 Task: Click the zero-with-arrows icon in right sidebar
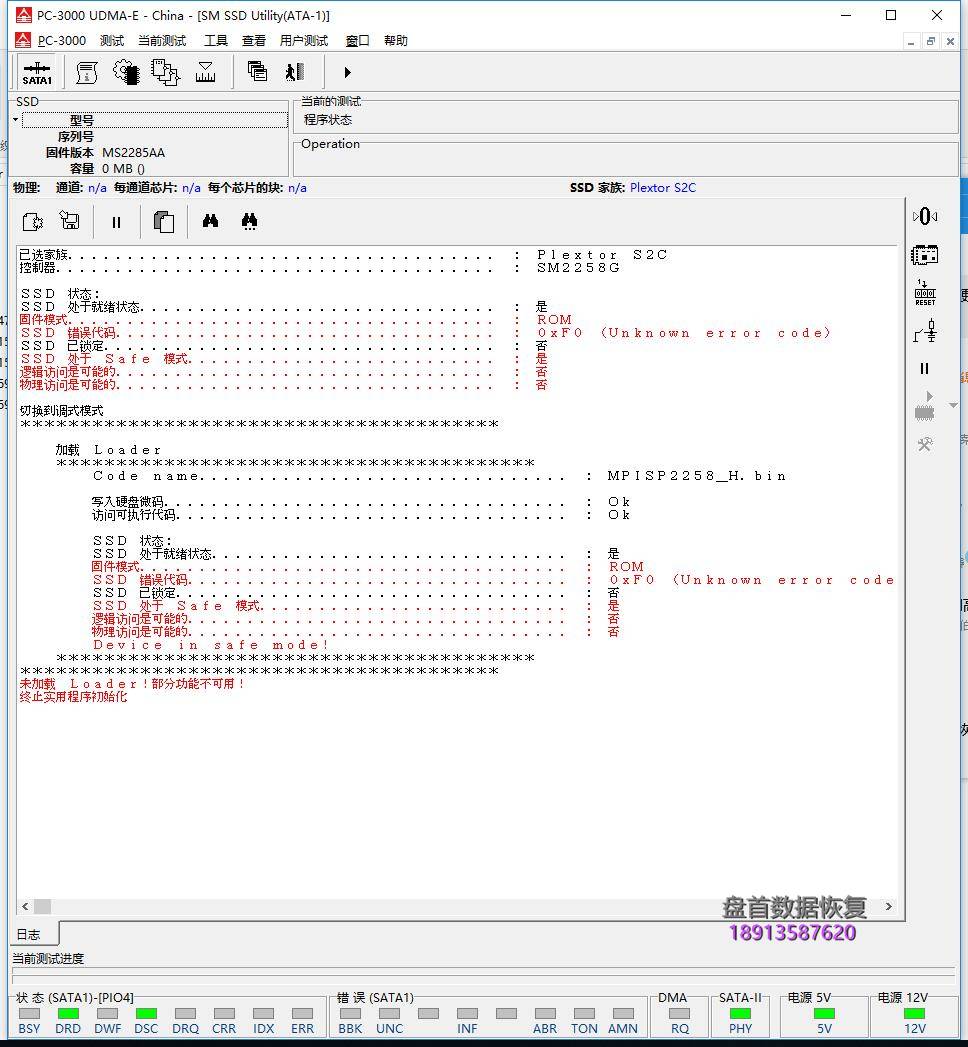(x=925, y=216)
